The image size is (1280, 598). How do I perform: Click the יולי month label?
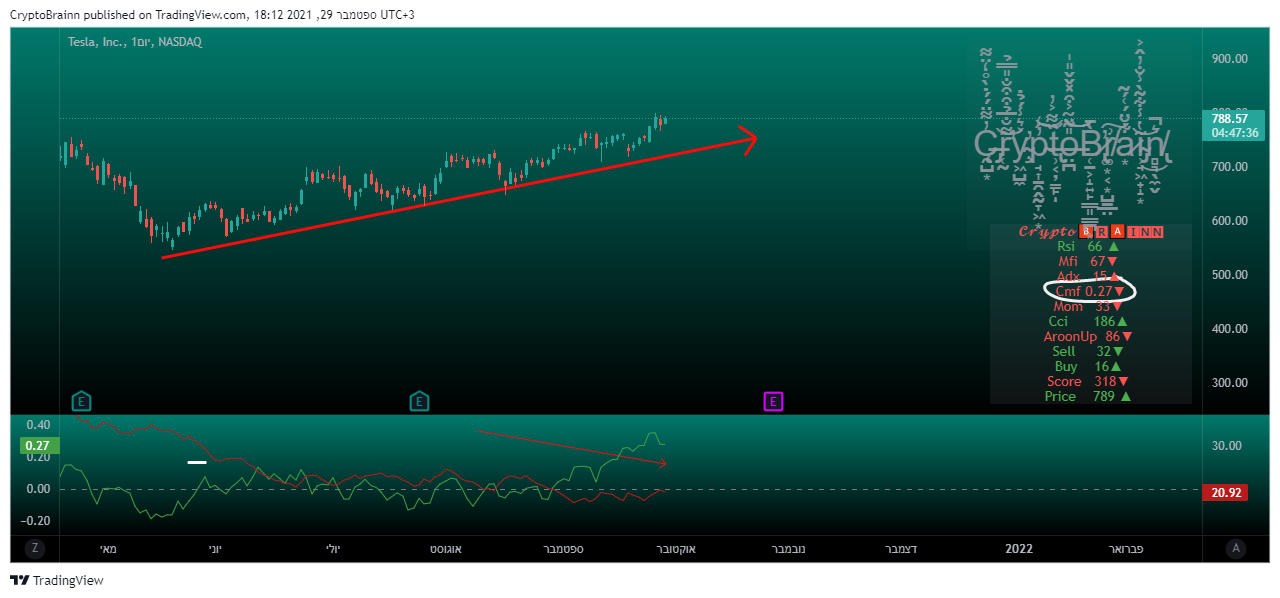point(334,549)
